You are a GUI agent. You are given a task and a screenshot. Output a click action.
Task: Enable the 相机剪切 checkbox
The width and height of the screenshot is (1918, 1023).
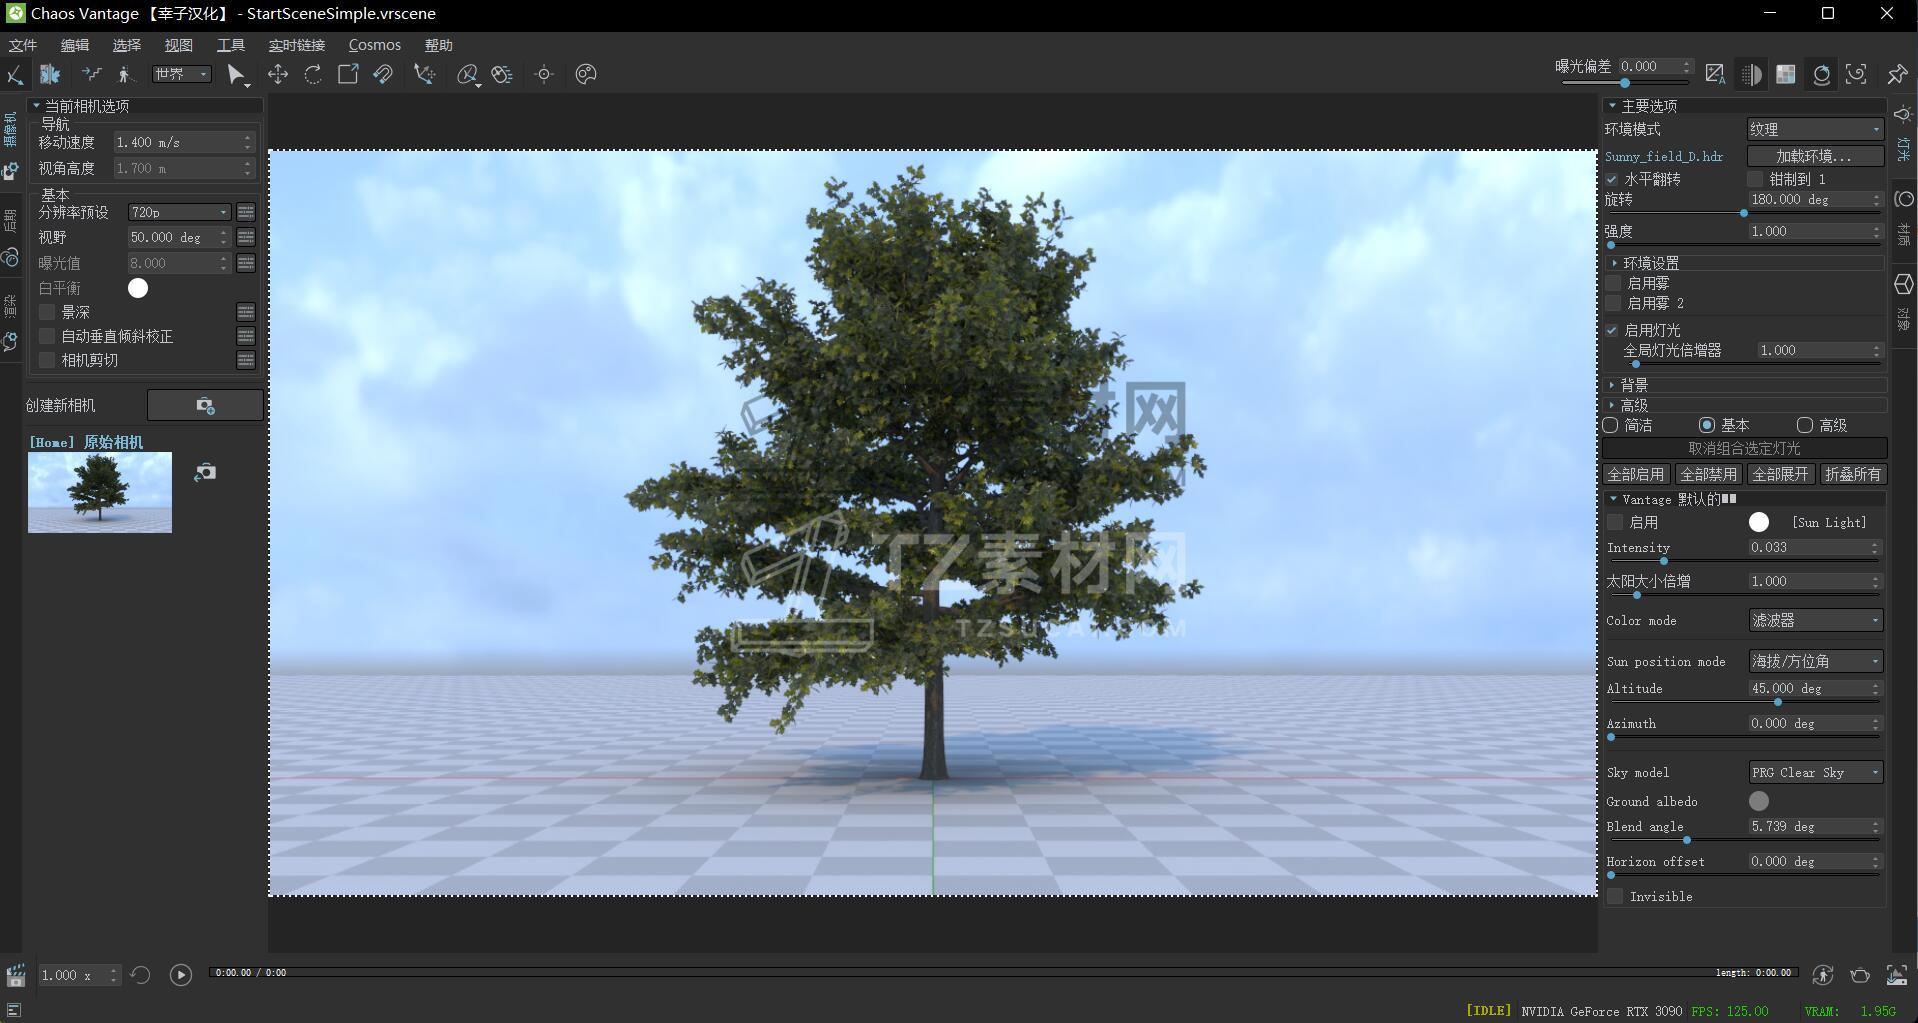point(47,360)
